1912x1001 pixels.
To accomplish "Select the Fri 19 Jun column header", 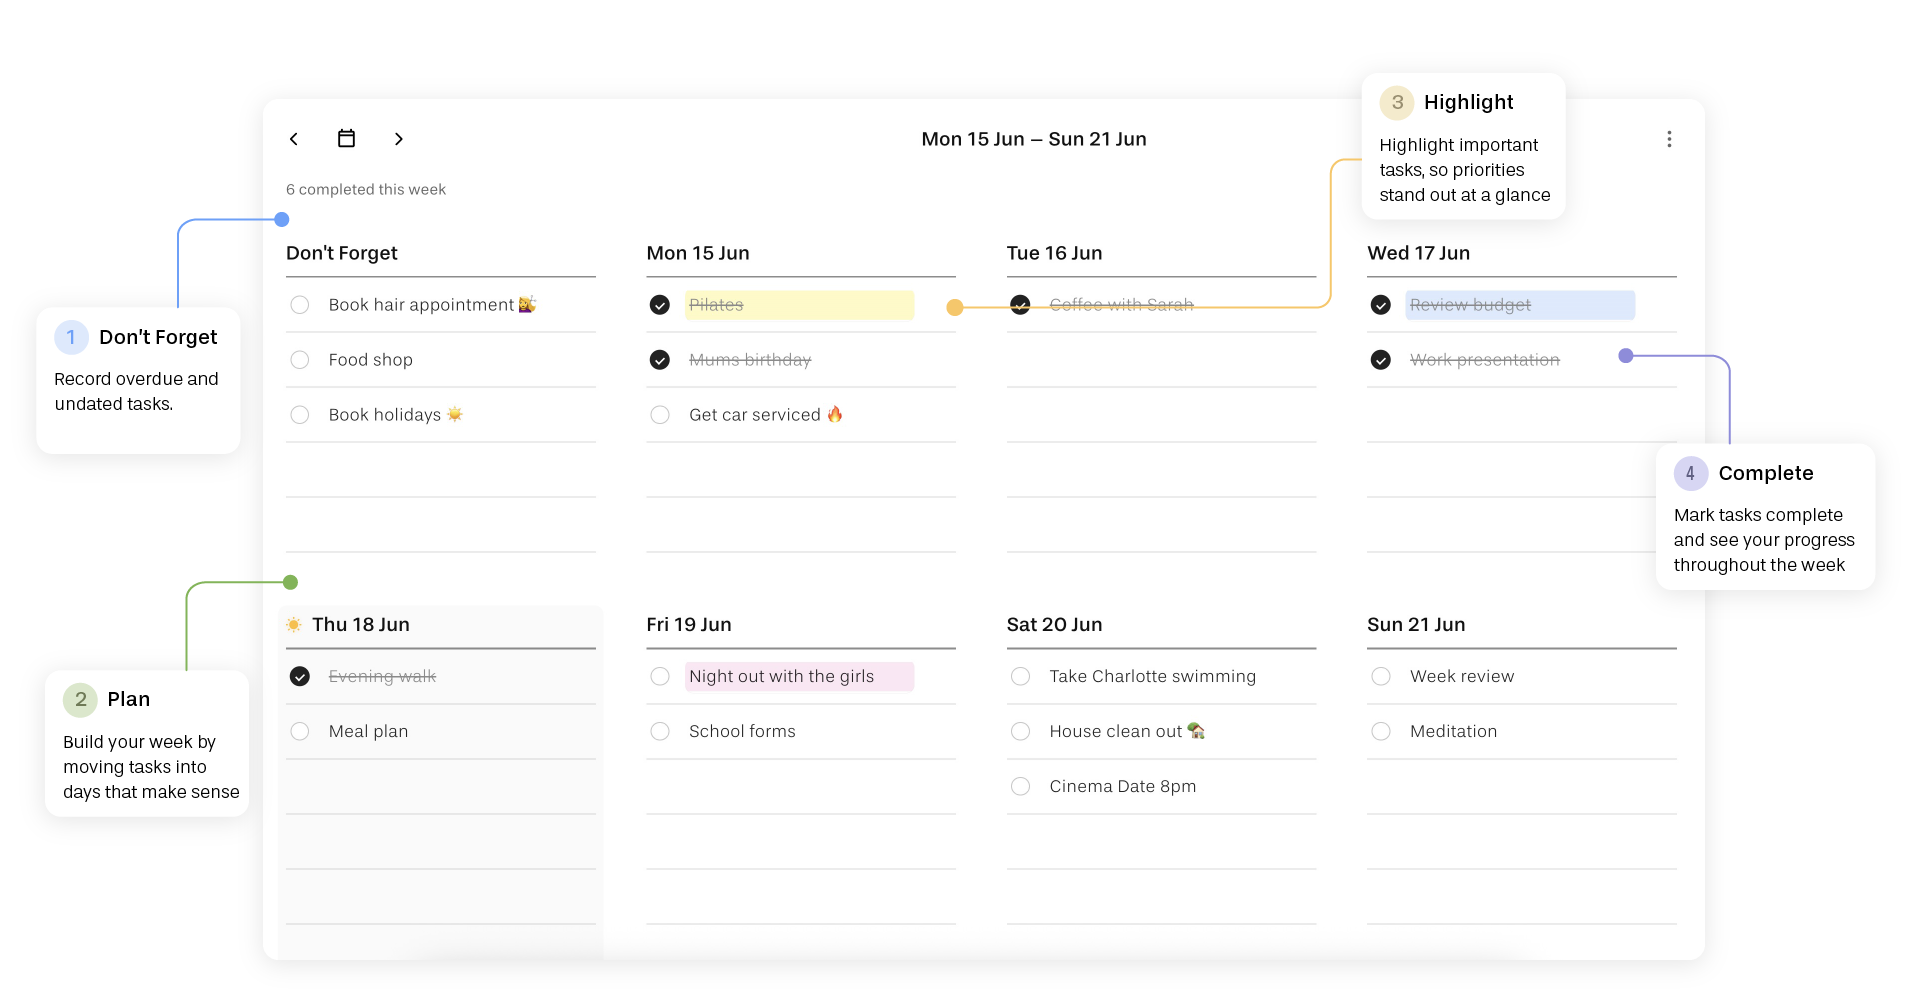I will coord(689,625).
